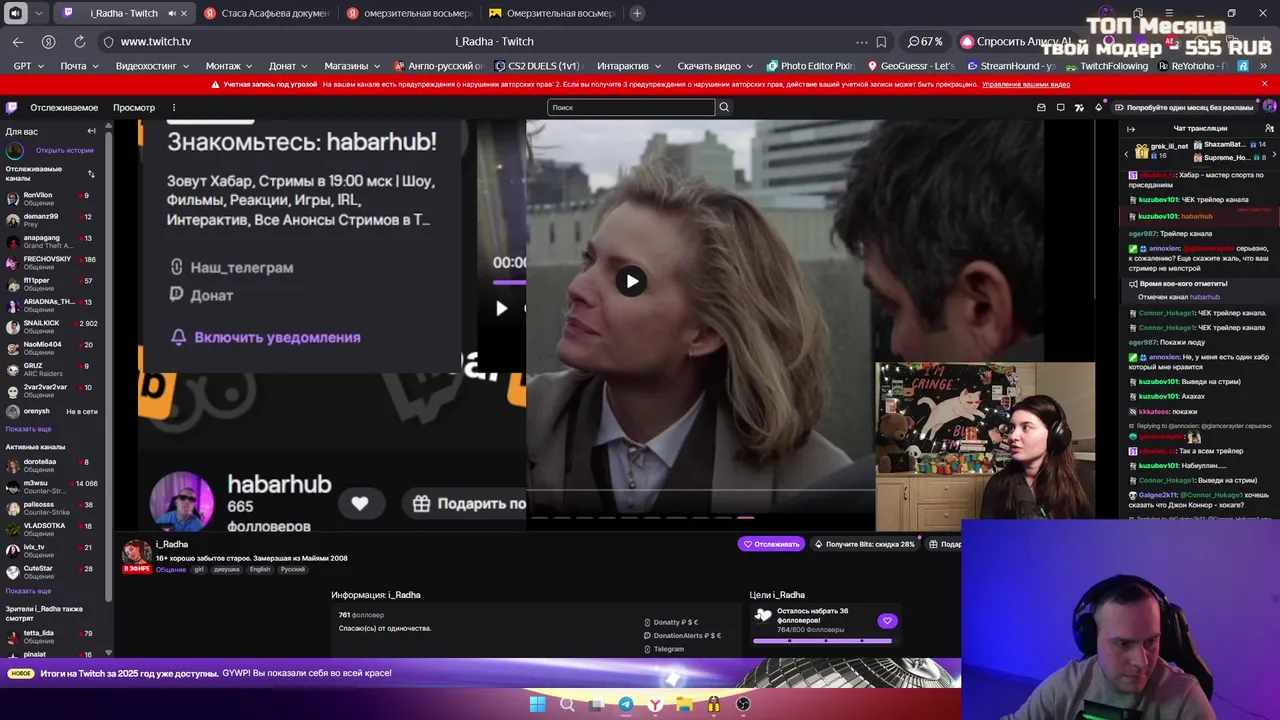Expand the Скачать видео bookmarks folder
Image resolution: width=1280 pixels, height=720 pixels.
716,66
